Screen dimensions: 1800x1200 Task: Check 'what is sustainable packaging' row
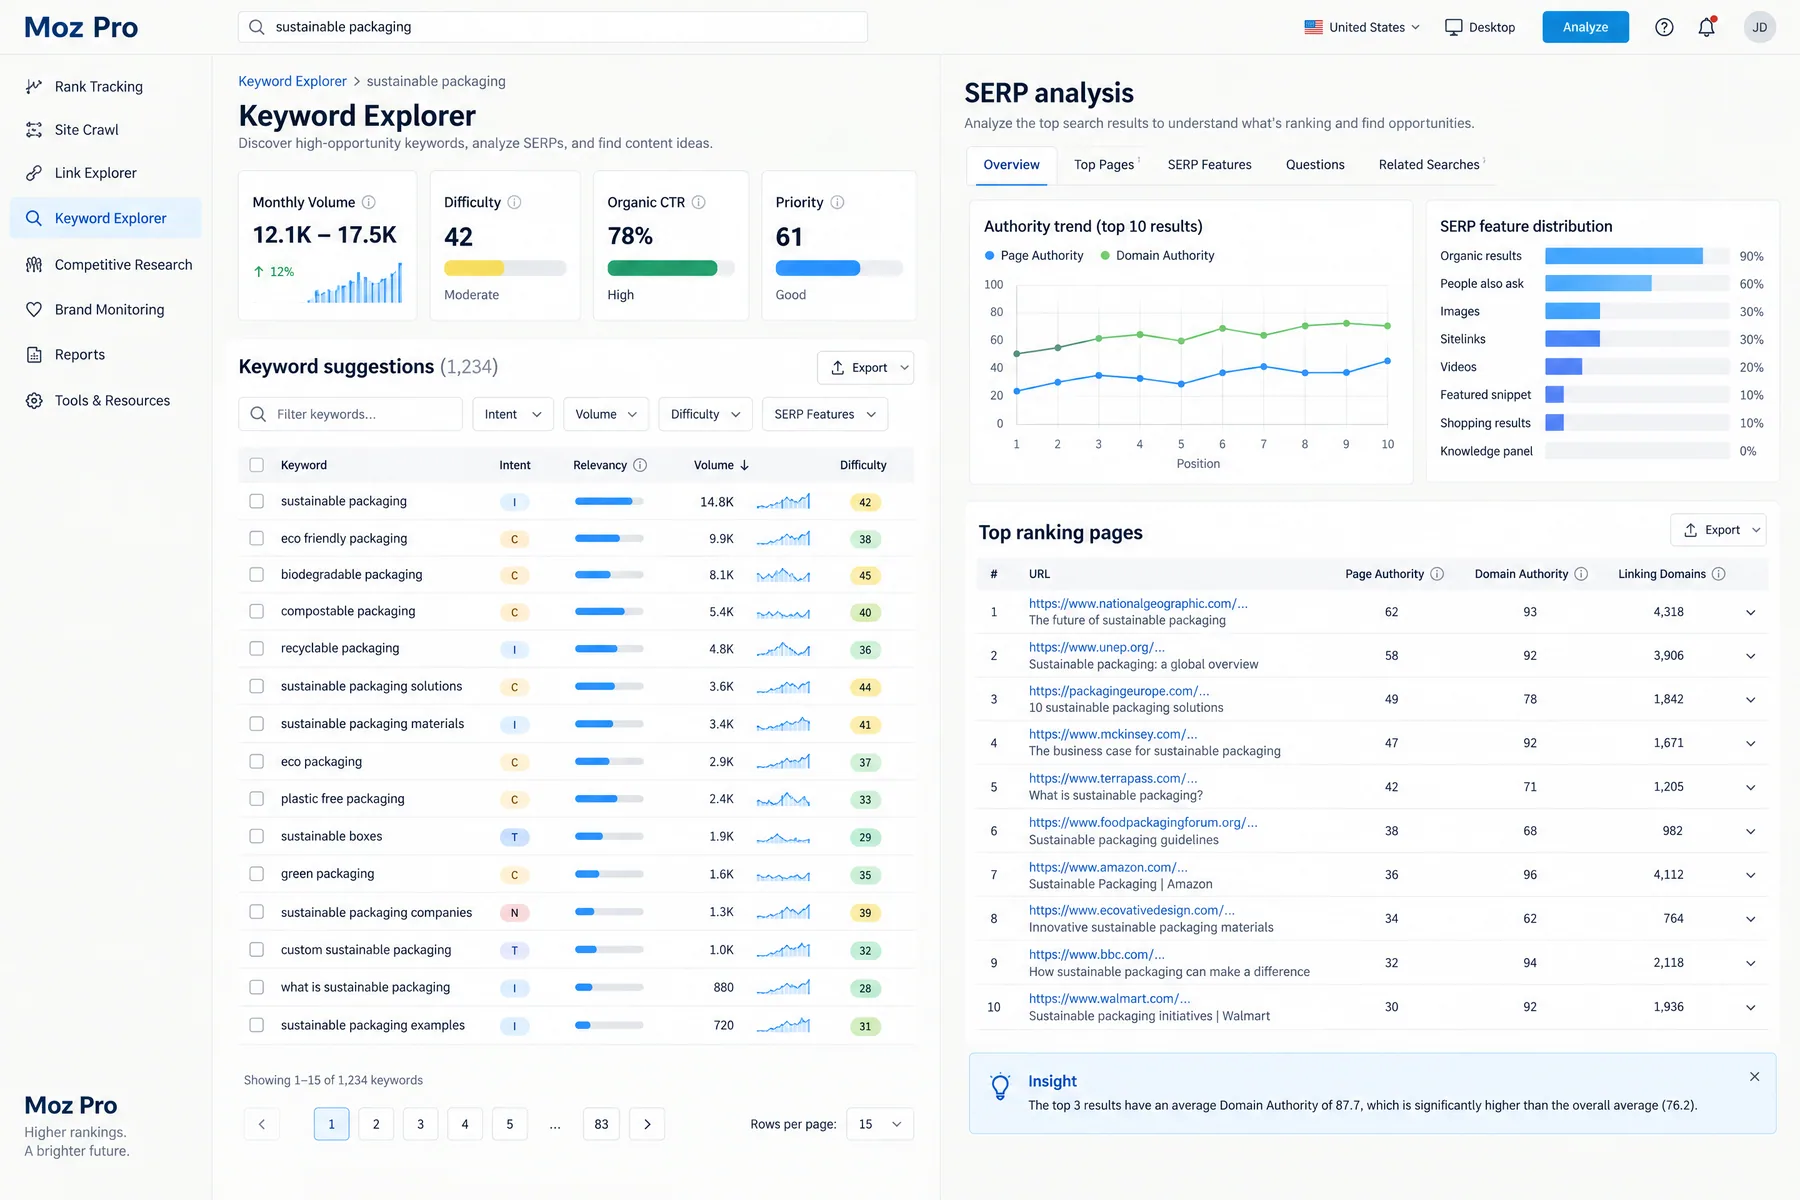point(257,987)
